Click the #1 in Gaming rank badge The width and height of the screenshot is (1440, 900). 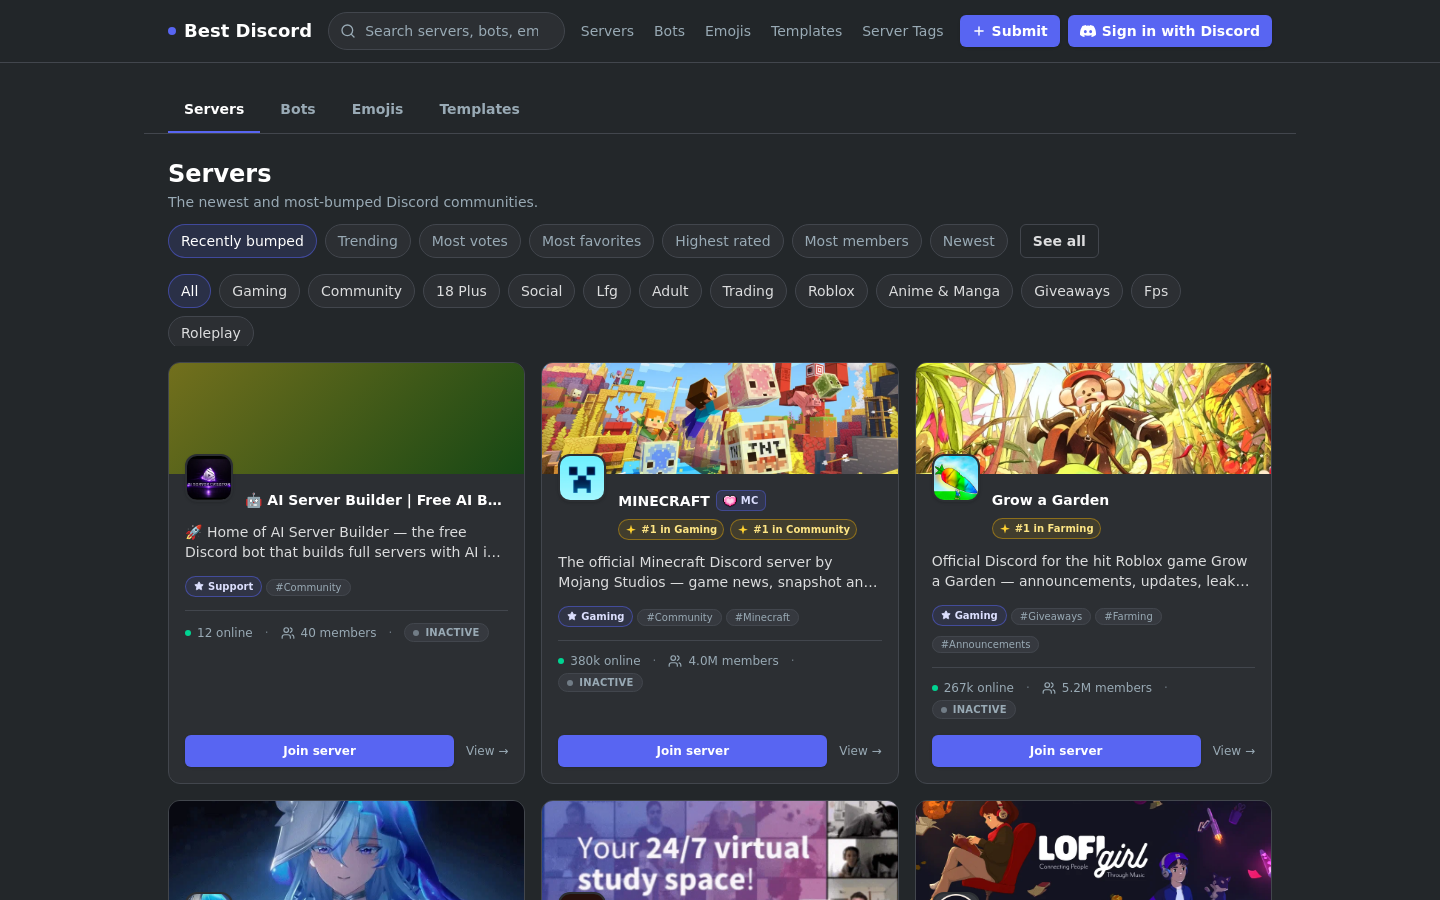[x=671, y=530]
